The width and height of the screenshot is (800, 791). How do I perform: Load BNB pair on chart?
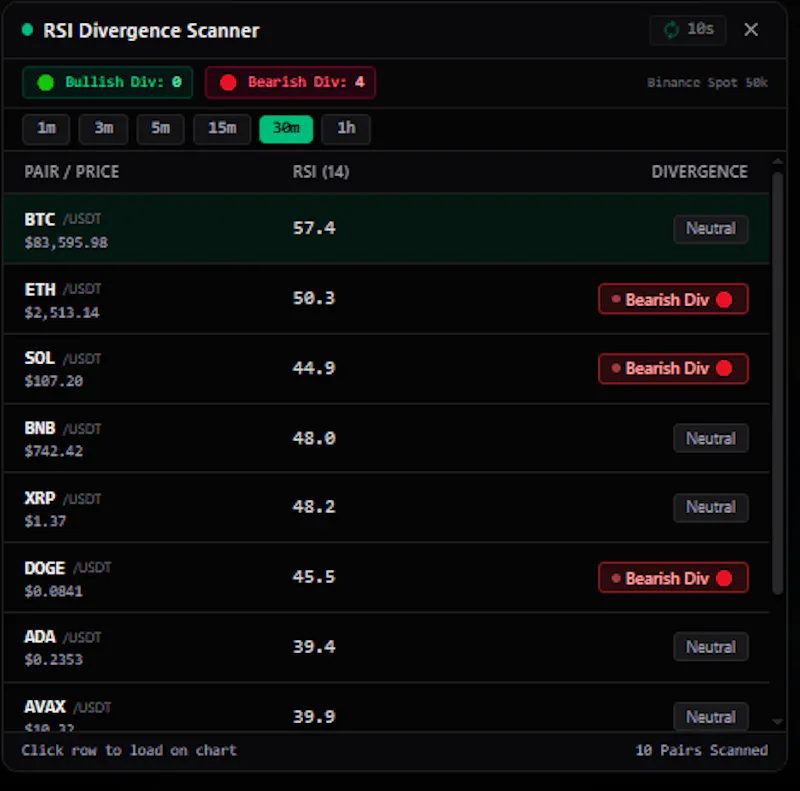click(387, 438)
